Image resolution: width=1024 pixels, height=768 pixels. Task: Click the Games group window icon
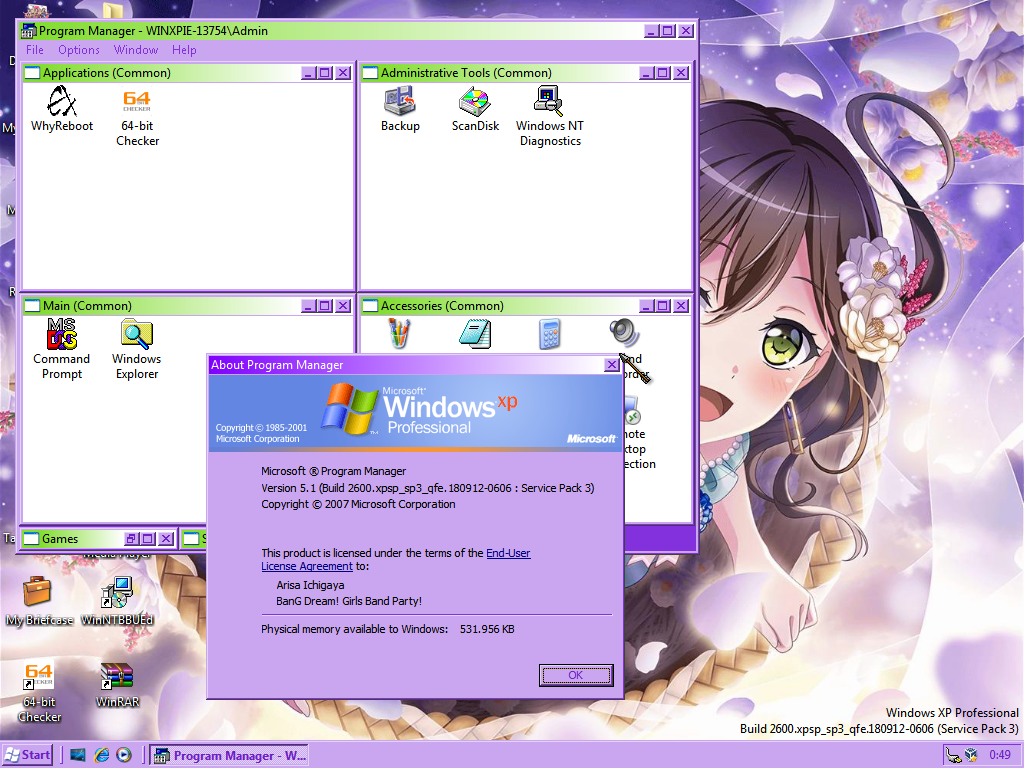[x=31, y=539]
